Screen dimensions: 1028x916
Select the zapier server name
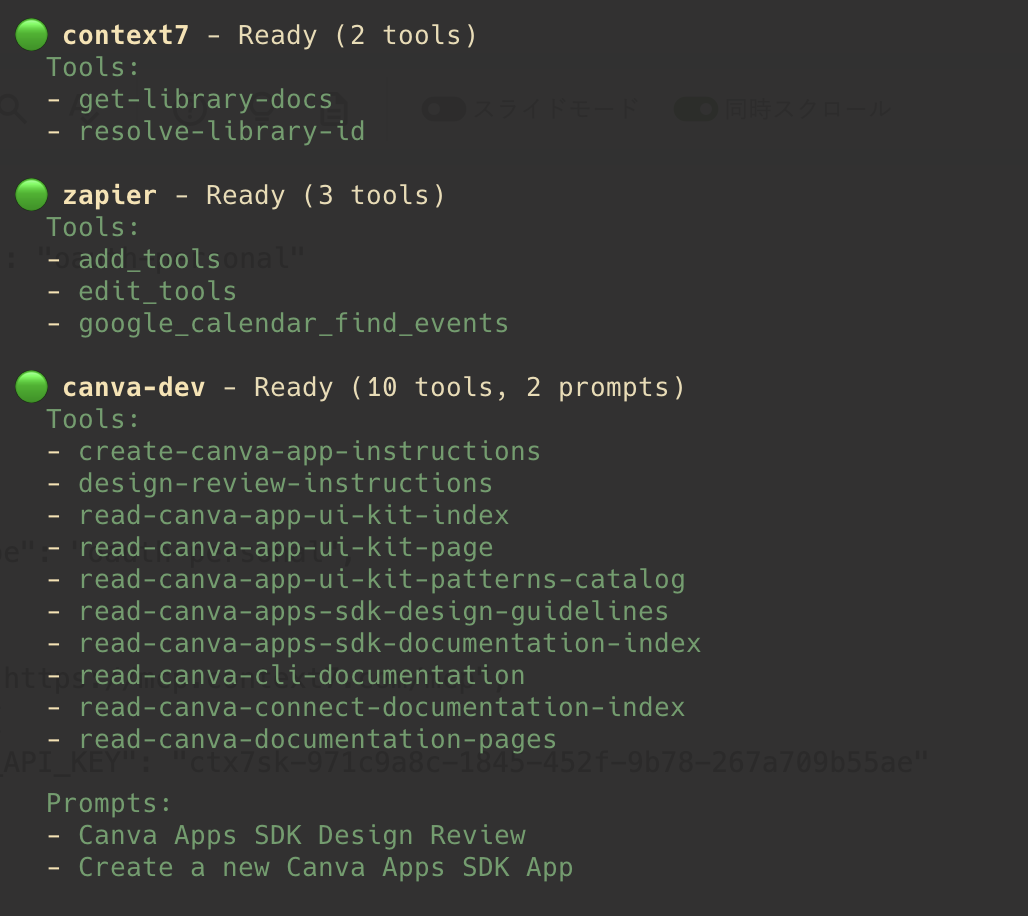click(109, 196)
